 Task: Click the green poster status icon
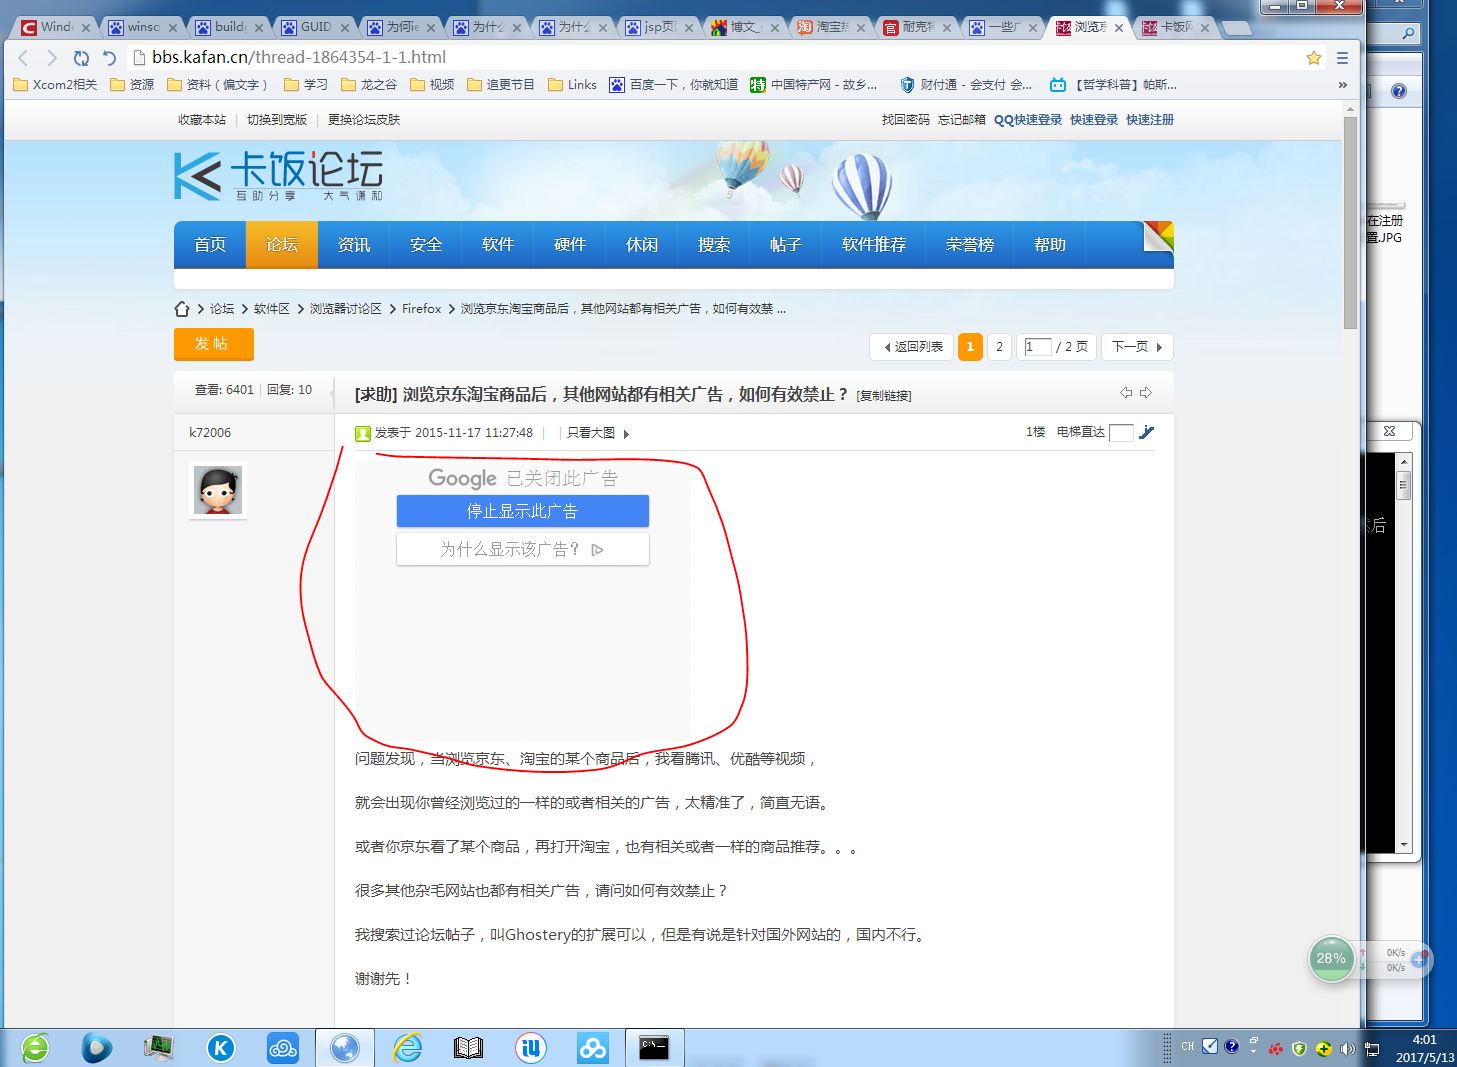362,433
